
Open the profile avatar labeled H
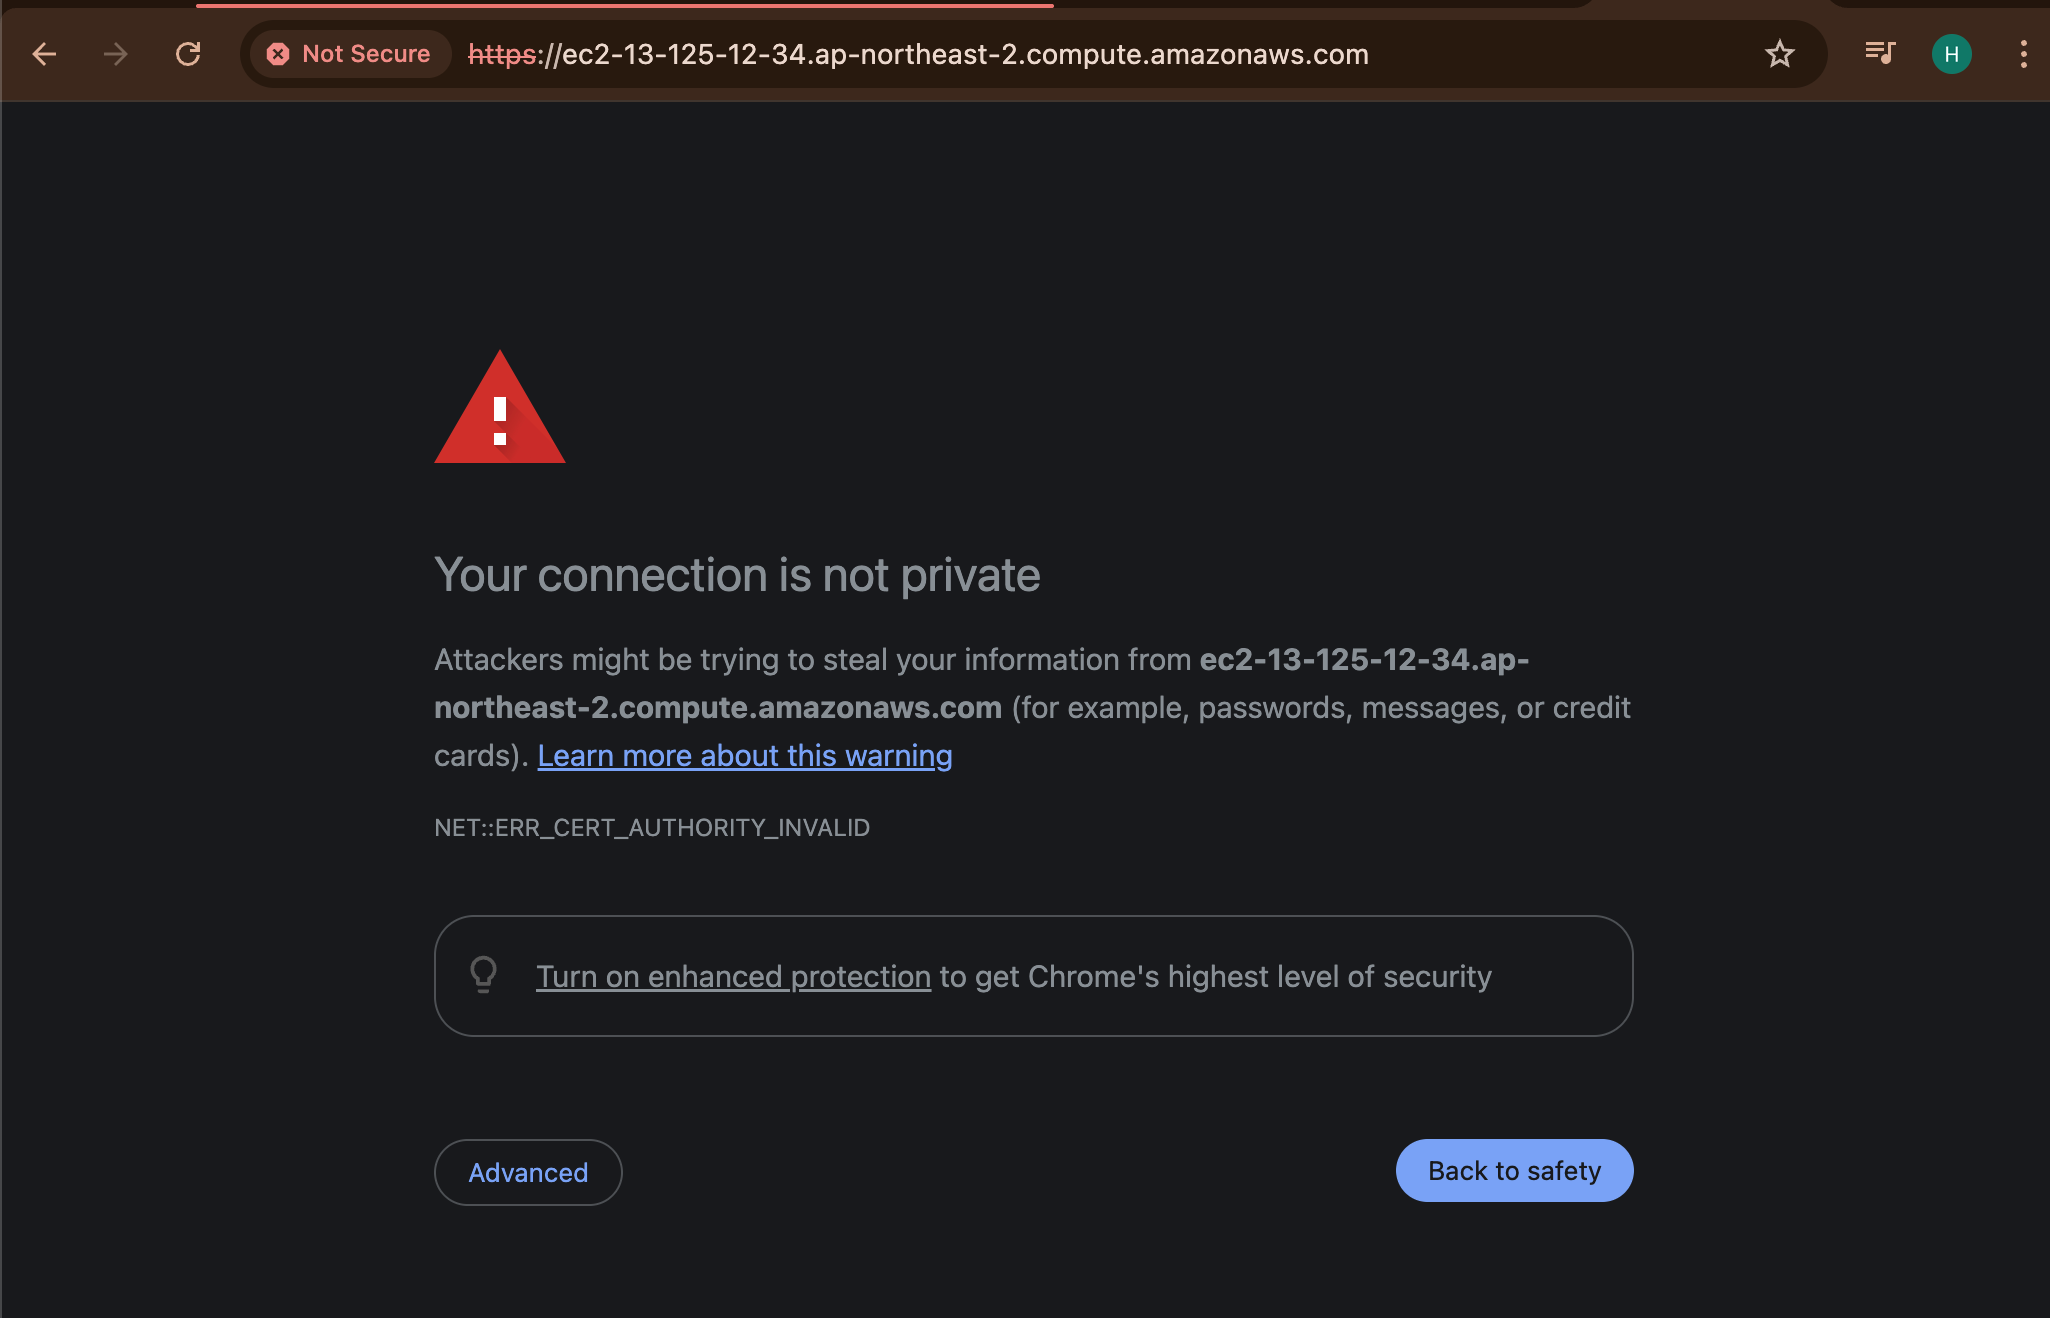(1951, 54)
